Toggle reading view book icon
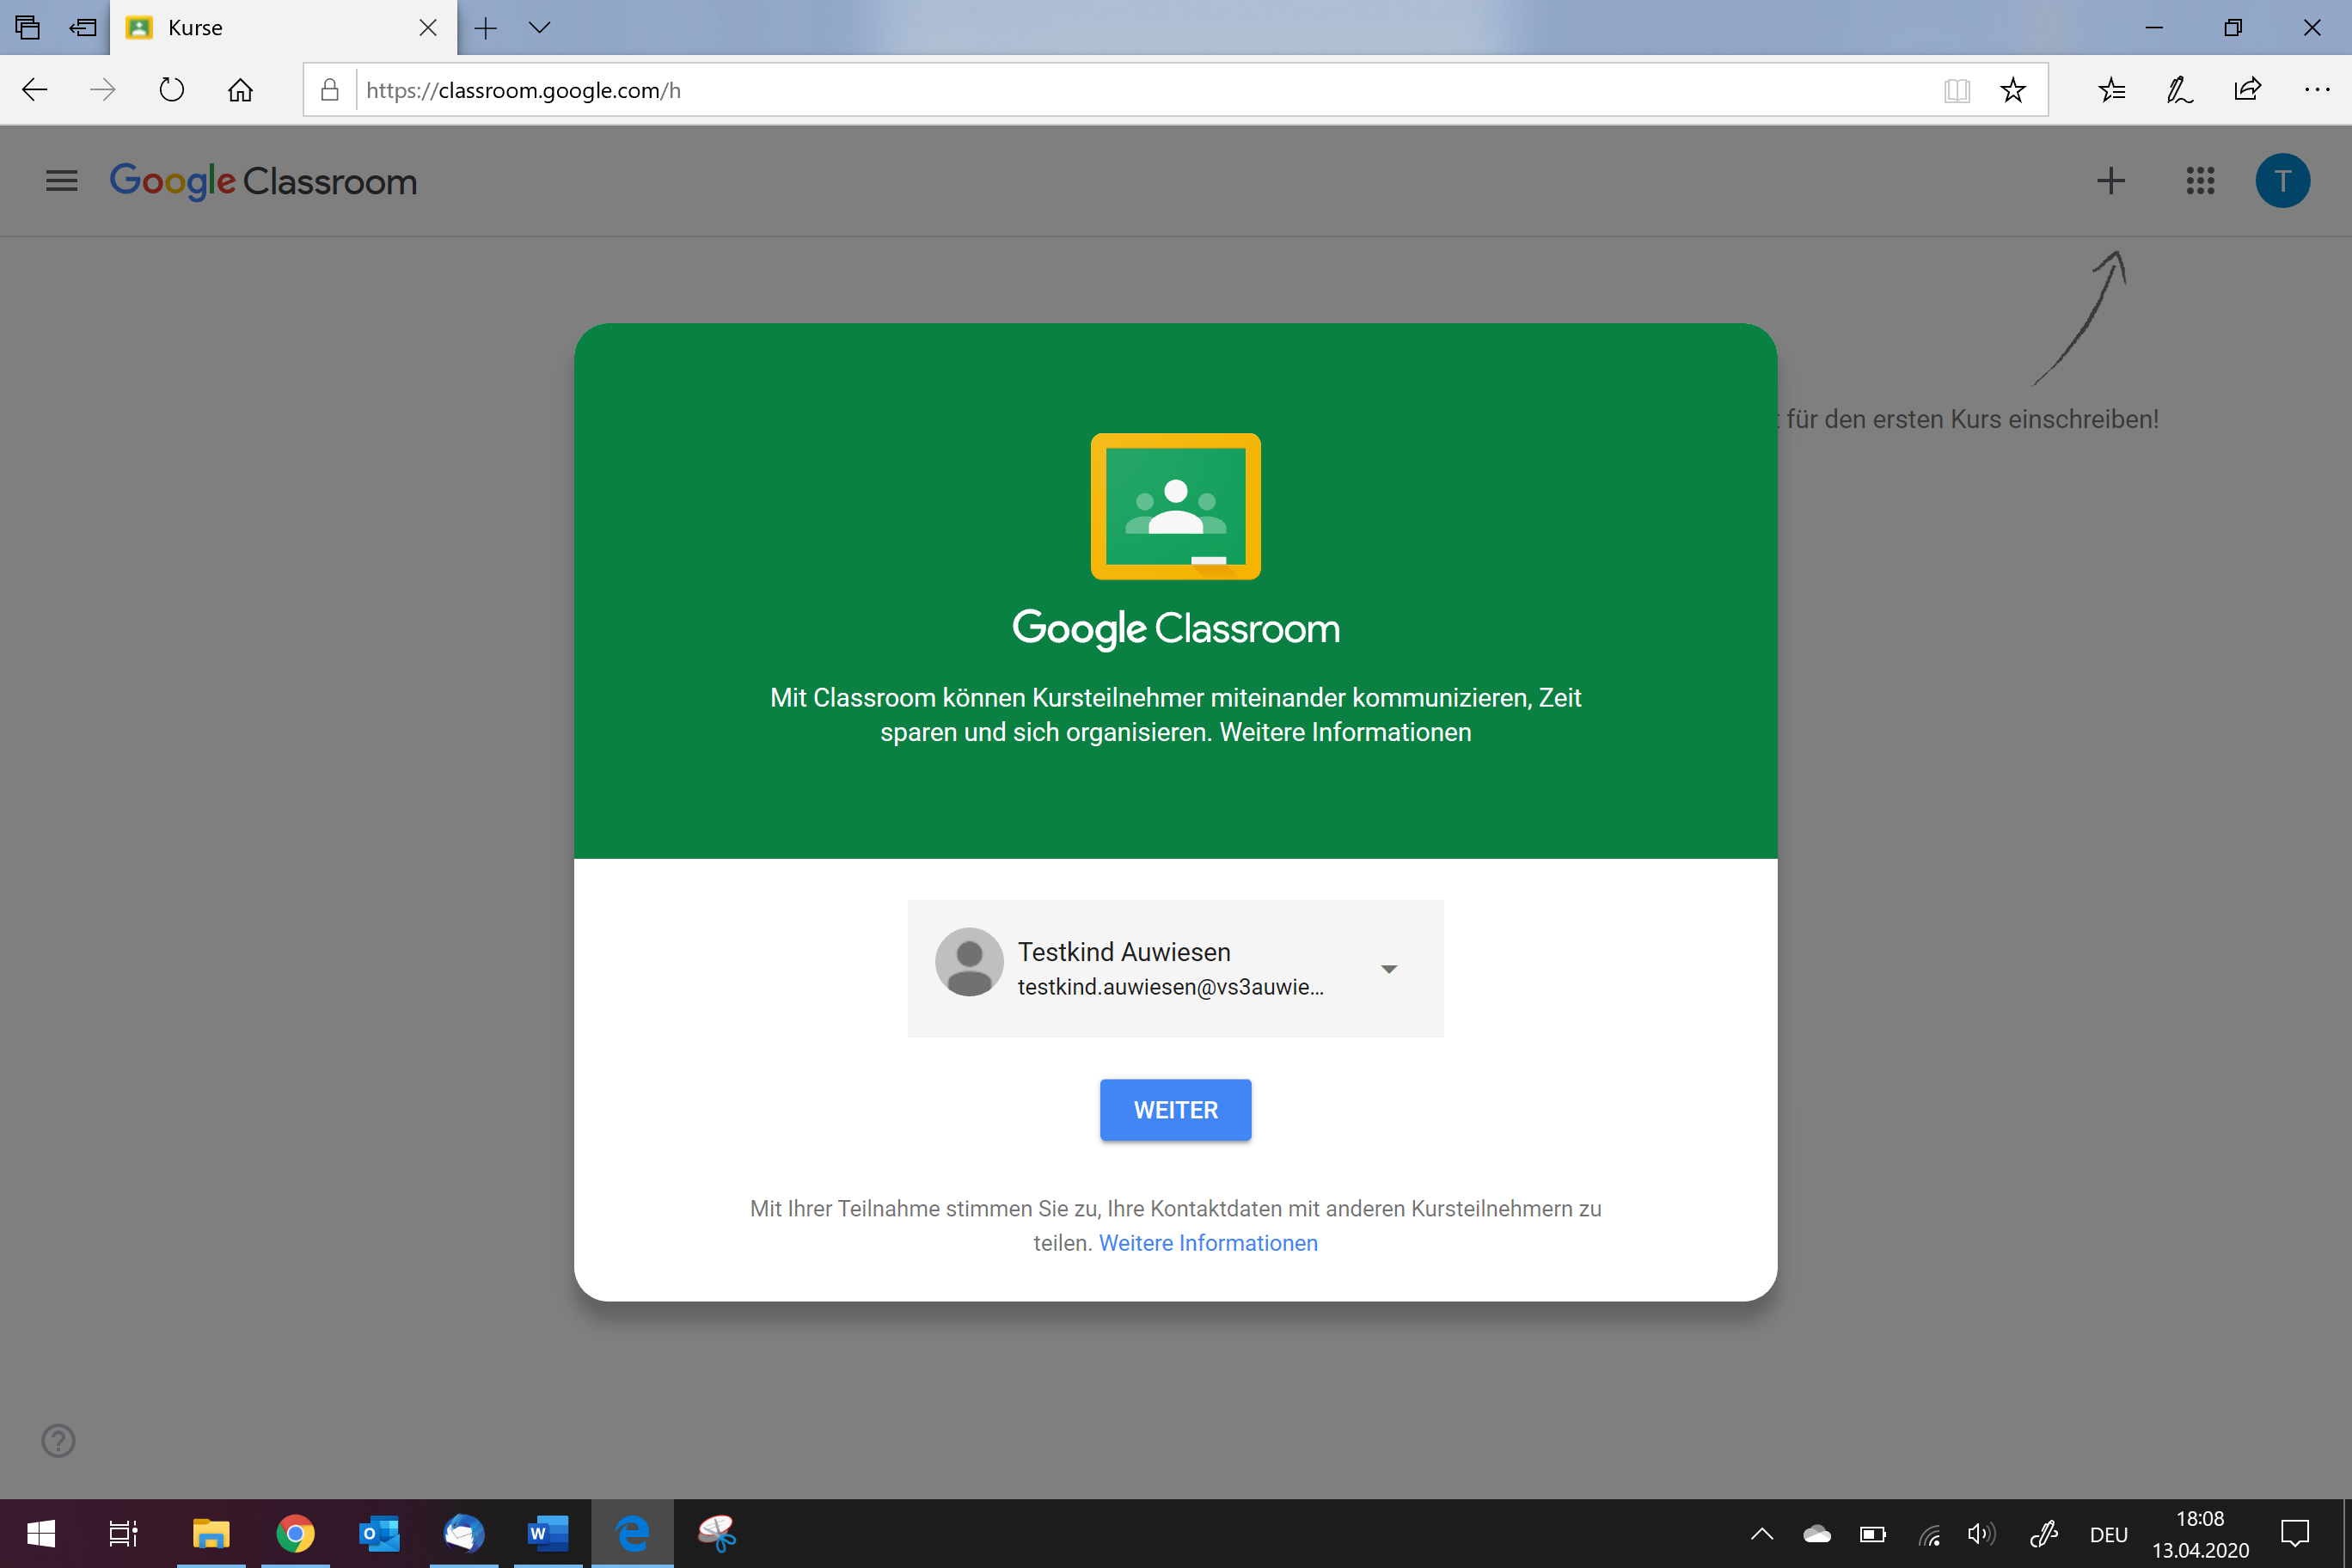 (1957, 91)
